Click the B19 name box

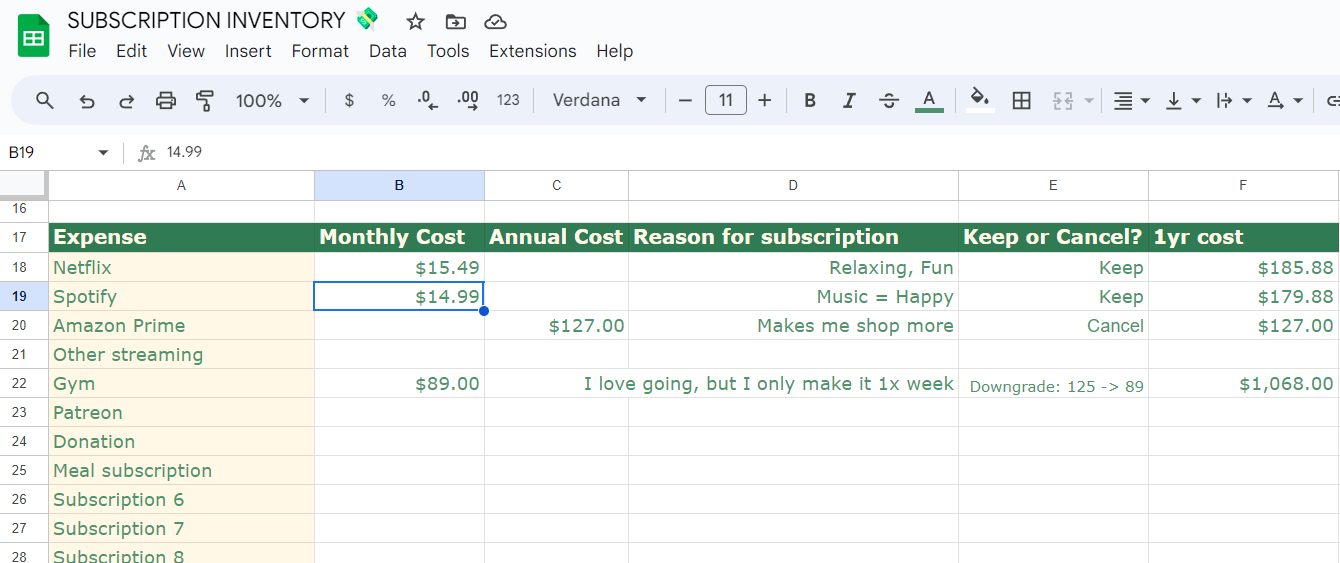pyautogui.click(x=50, y=152)
